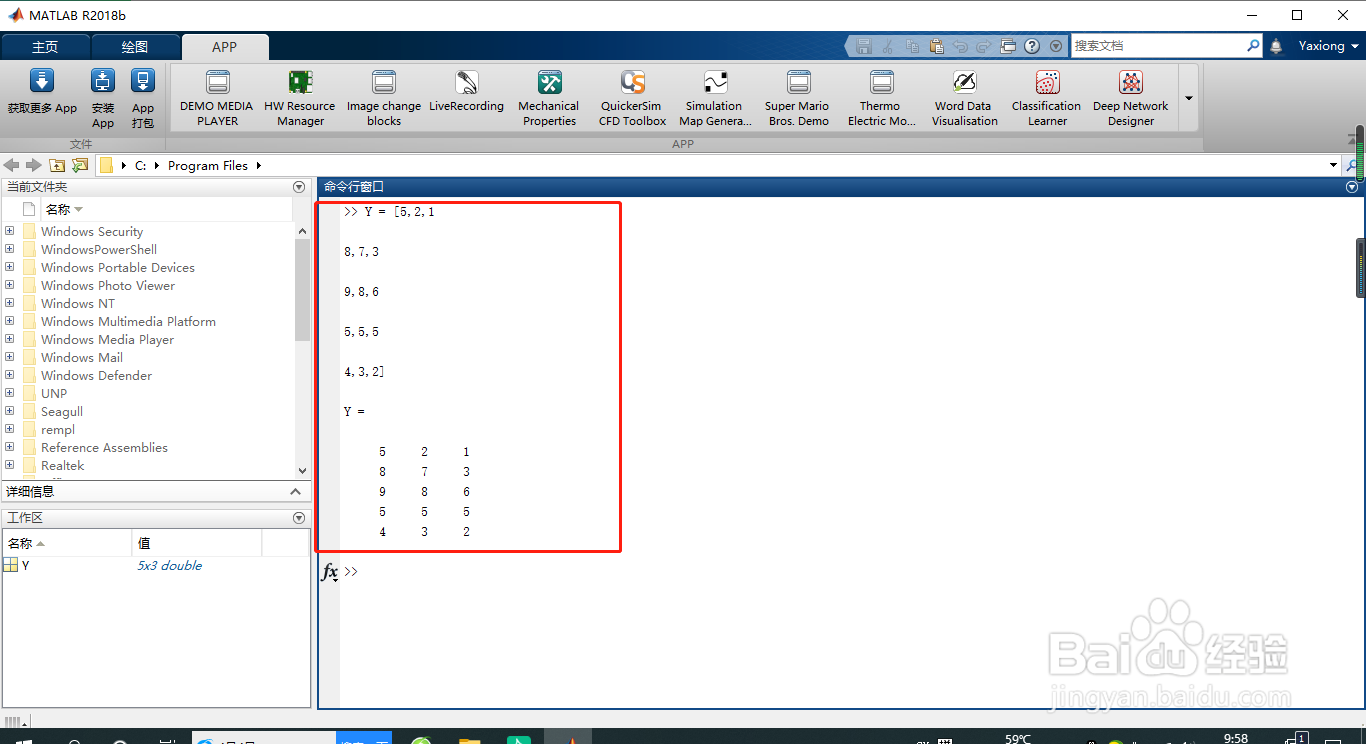
Task: Open the Deep Network Designer app
Action: pyautogui.click(x=1130, y=98)
